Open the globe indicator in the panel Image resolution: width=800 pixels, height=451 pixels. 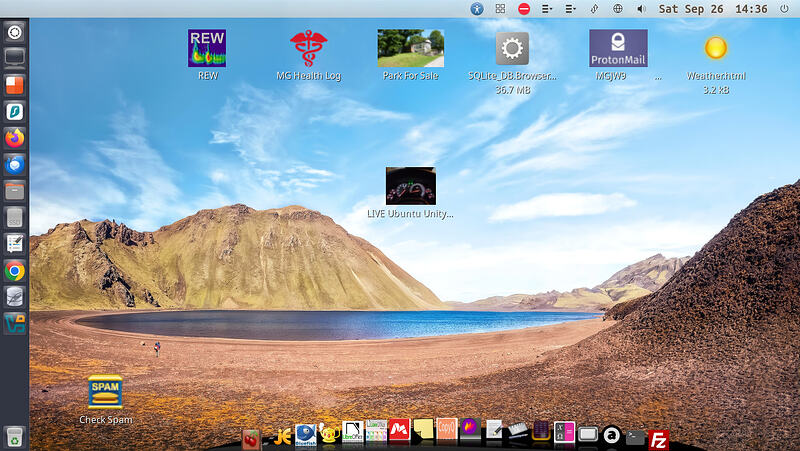pos(617,9)
